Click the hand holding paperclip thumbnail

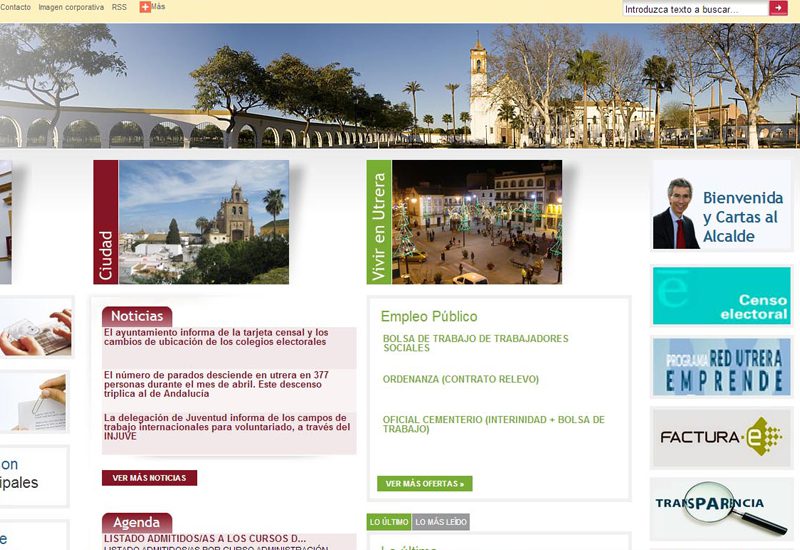(33, 403)
